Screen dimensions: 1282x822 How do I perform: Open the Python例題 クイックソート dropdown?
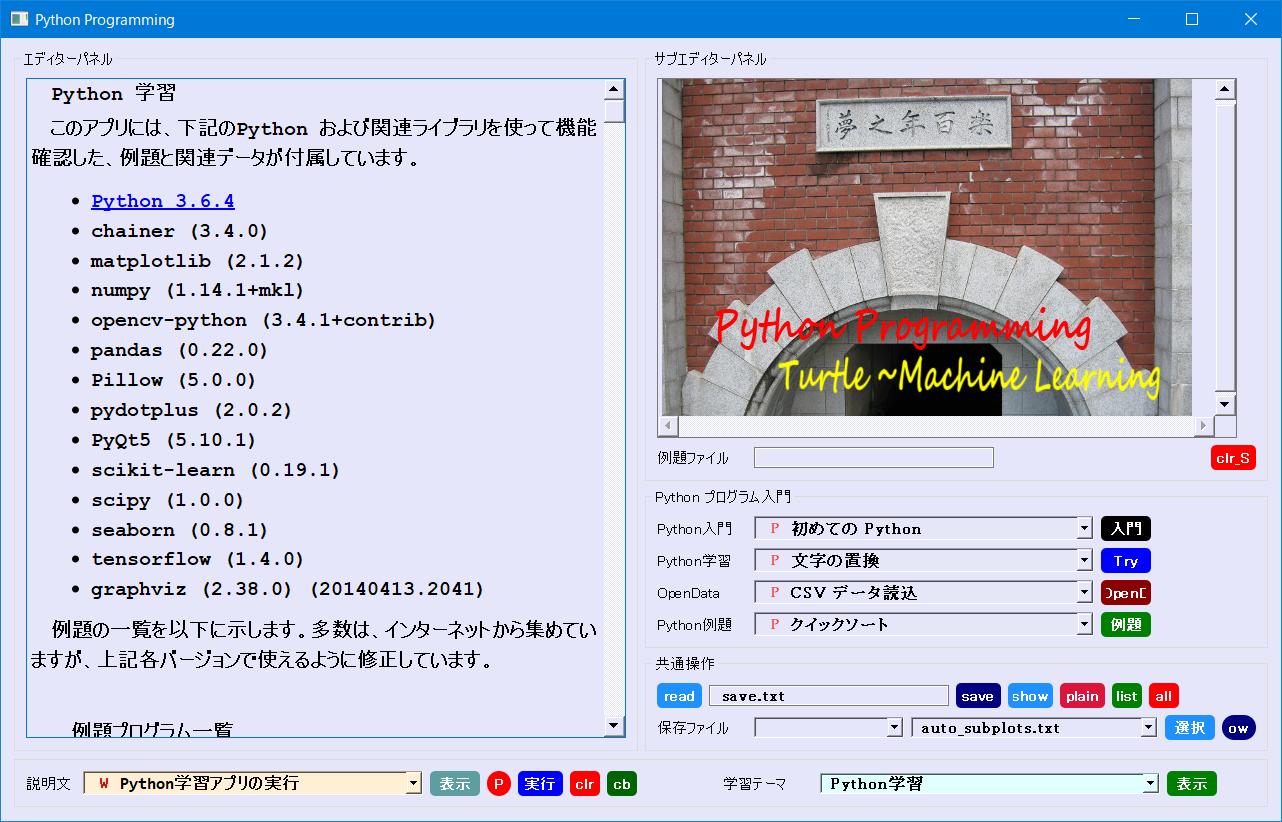point(1084,624)
